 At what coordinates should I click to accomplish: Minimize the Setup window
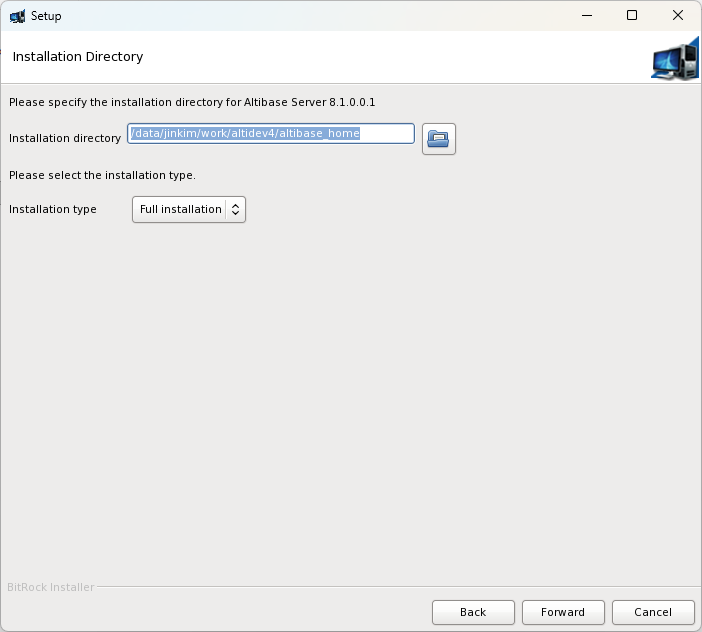point(584,16)
